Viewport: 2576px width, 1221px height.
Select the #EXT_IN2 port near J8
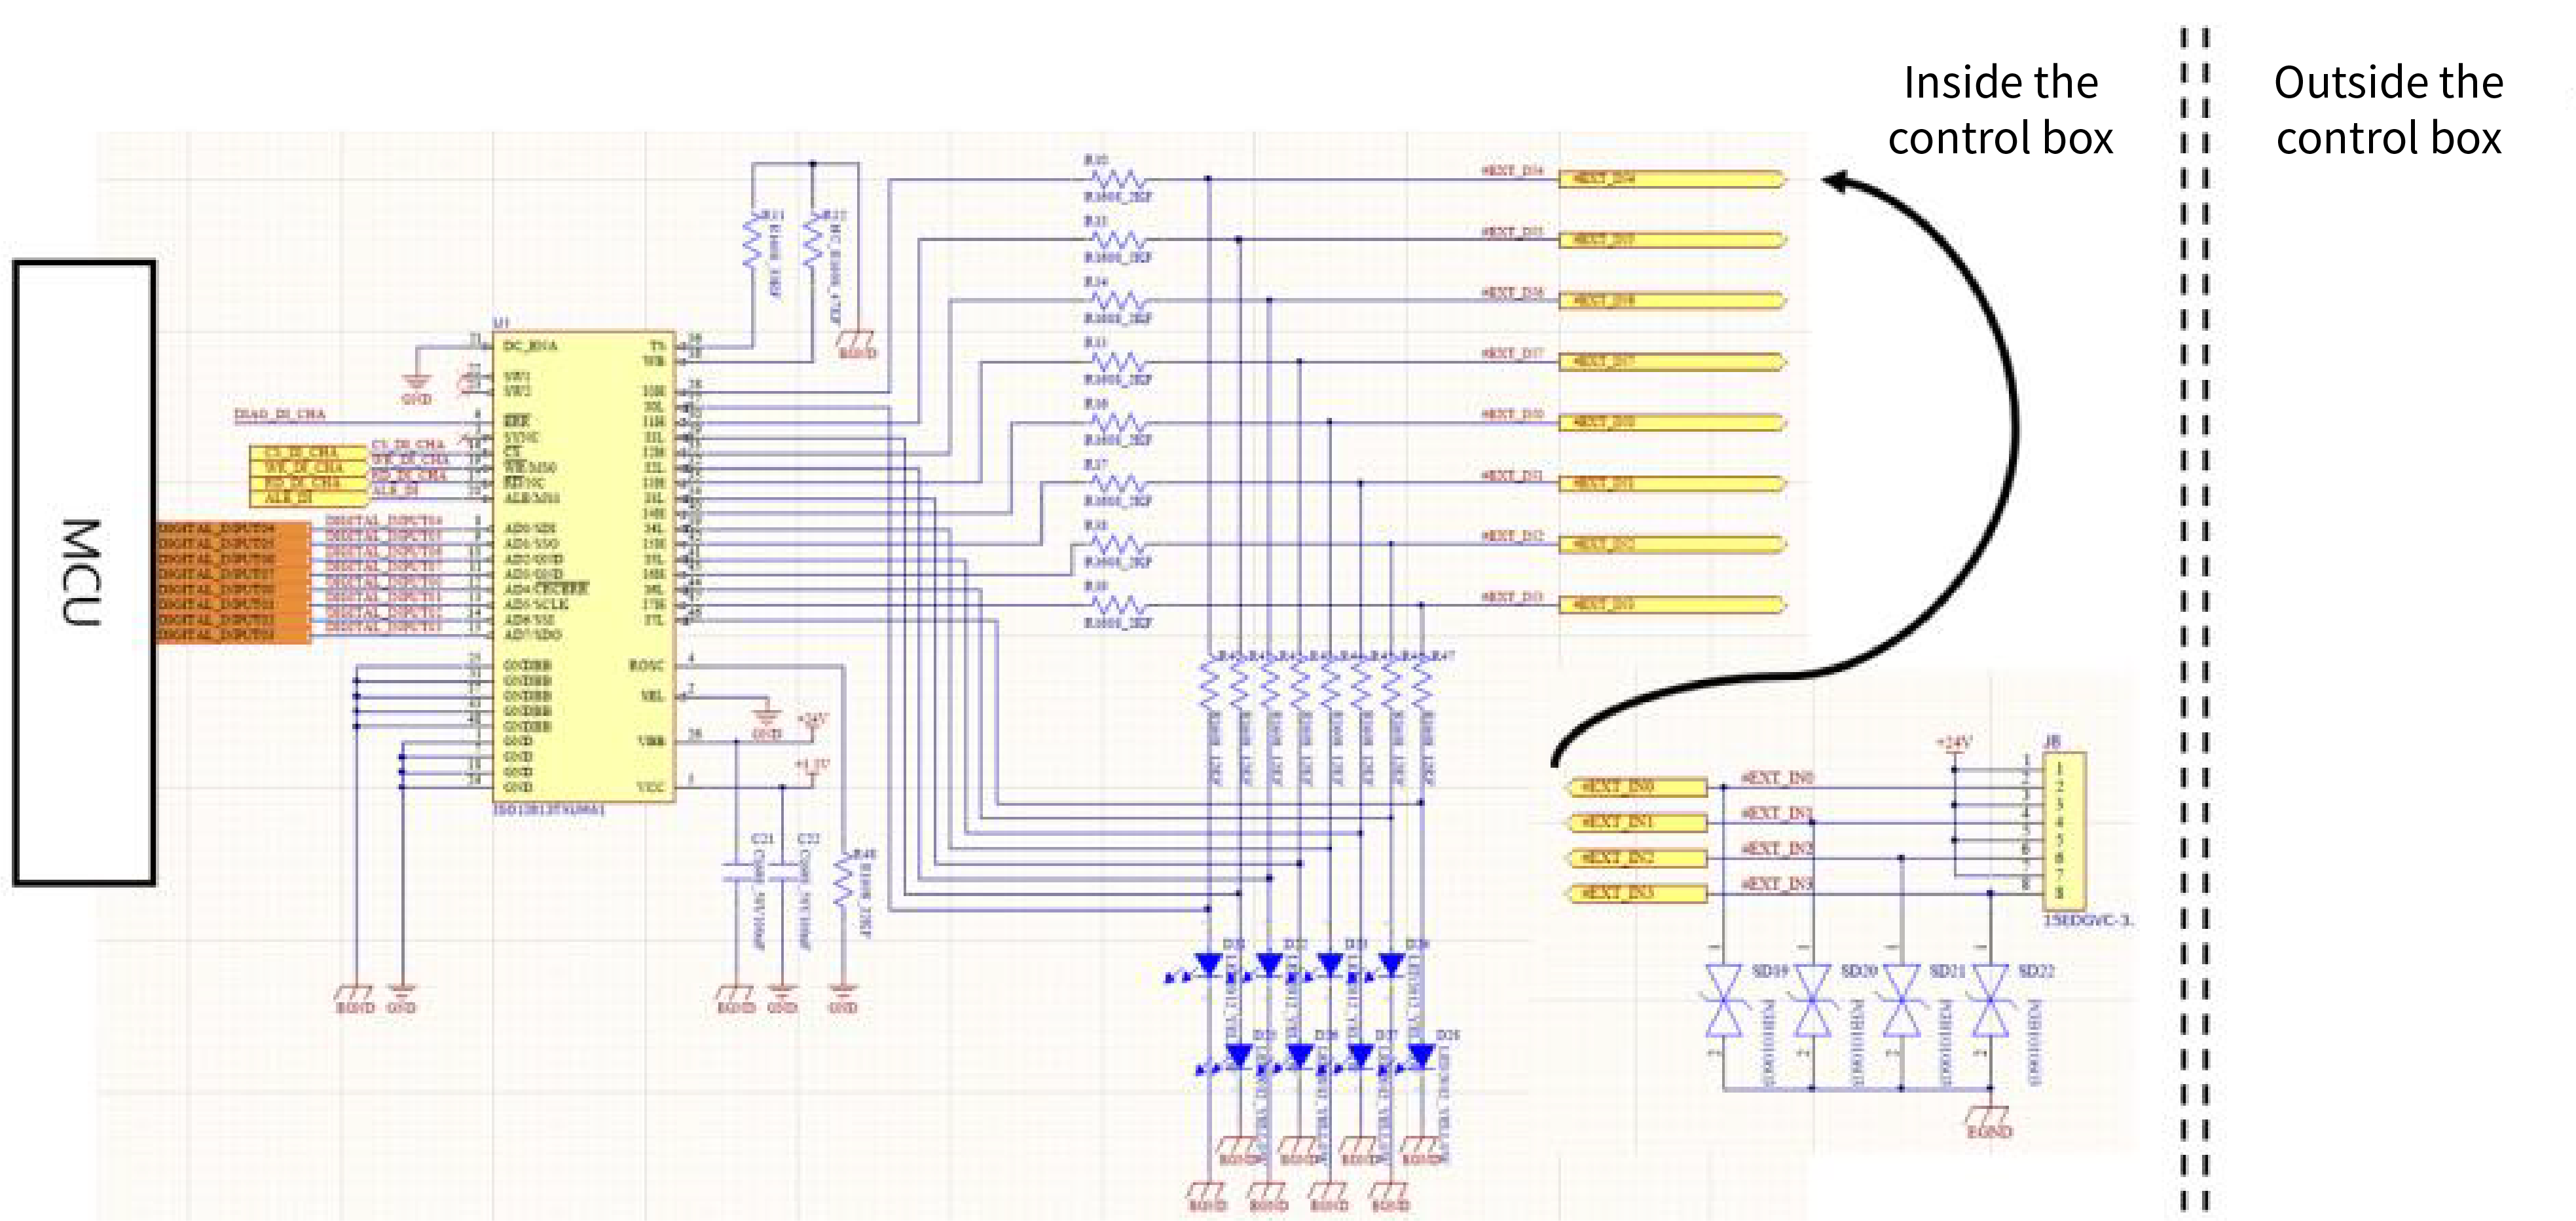click(x=1638, y=858)
